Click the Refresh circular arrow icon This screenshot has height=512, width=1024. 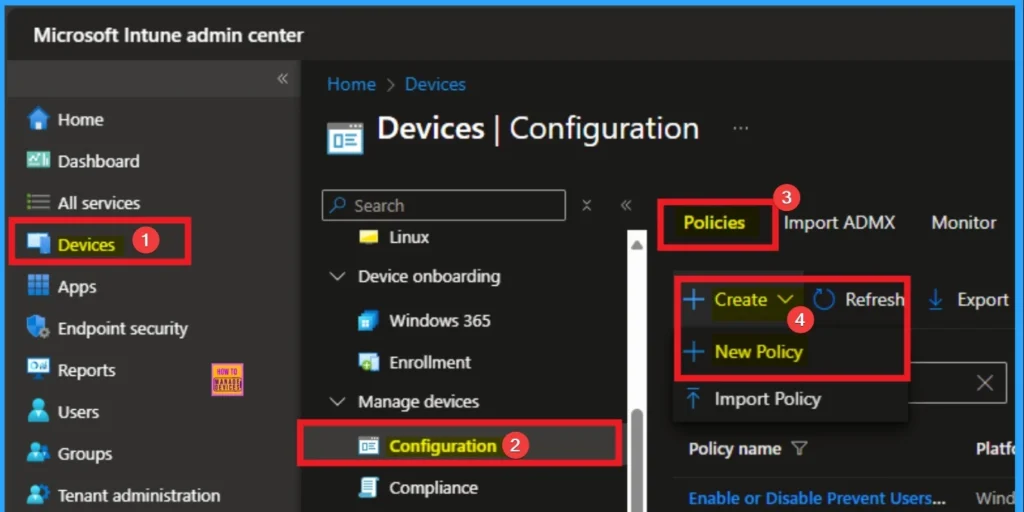[x=824, y=299]
